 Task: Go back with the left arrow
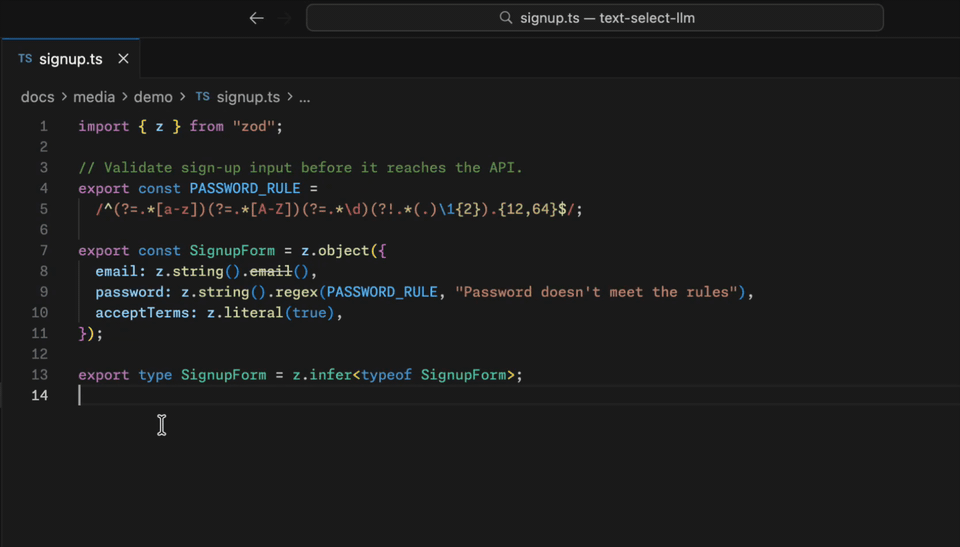(x=256, y=18)
